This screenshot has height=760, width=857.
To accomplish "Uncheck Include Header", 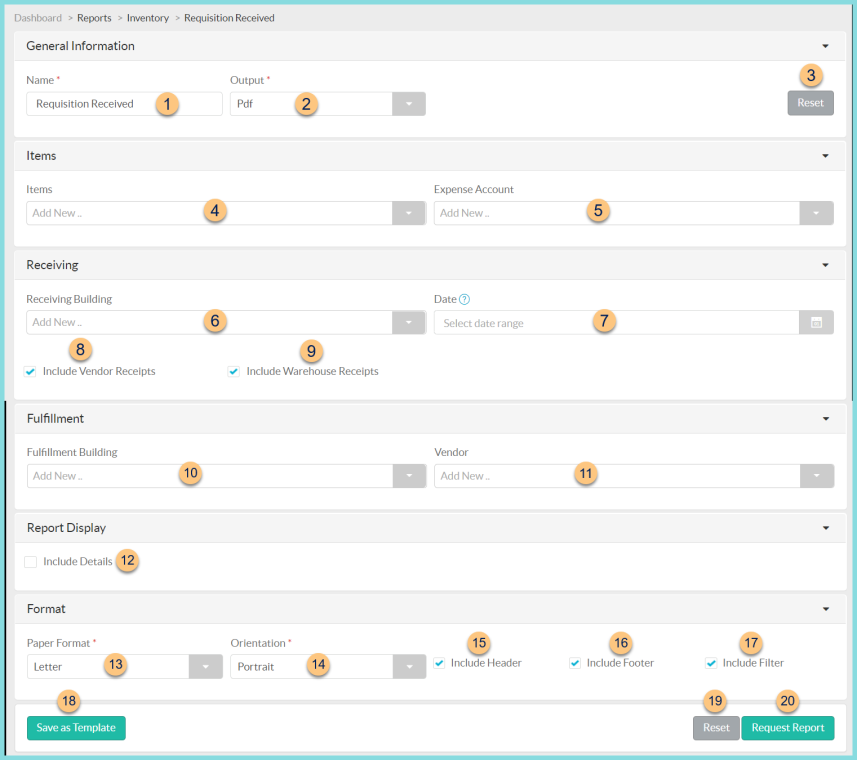I will pyautogui.click(x=438, y=662).
